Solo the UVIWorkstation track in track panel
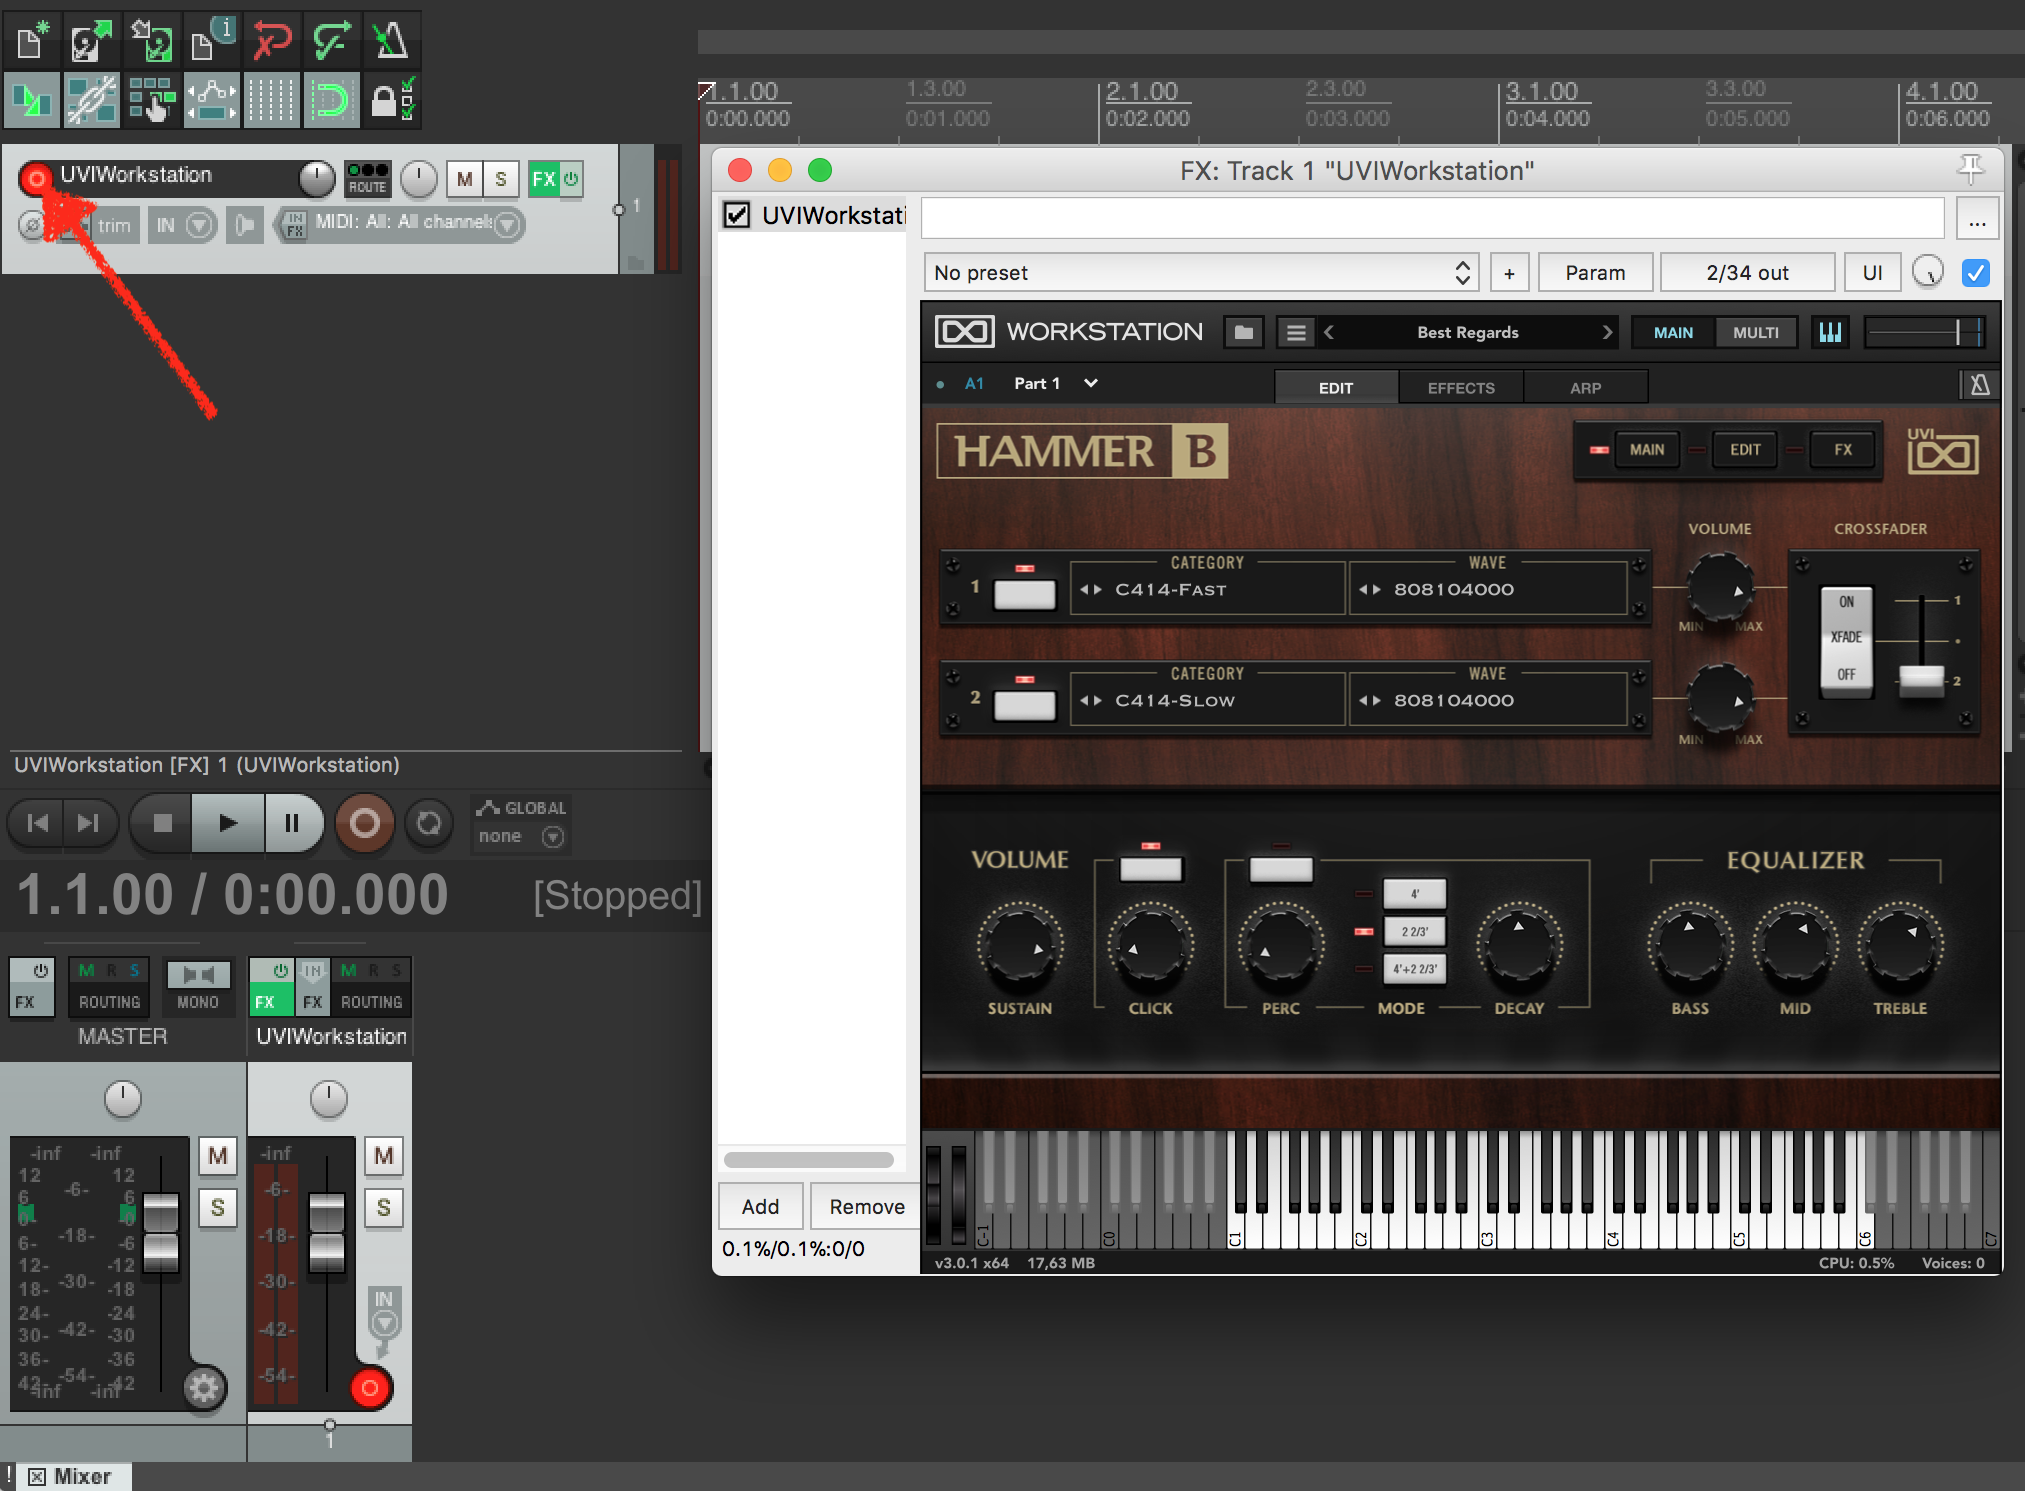The height and width of the screenshot is (1491, 2025). pyautogui.click(x=500, y=179)
